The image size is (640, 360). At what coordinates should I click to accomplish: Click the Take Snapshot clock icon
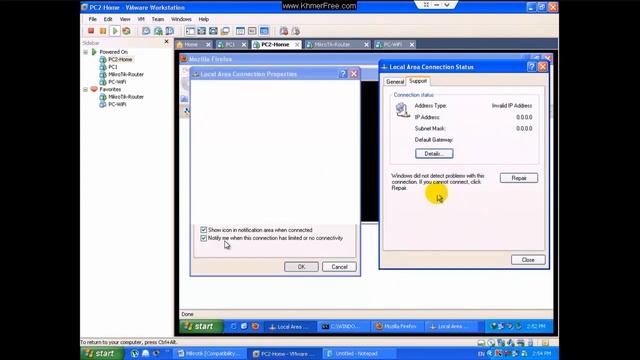146,31
